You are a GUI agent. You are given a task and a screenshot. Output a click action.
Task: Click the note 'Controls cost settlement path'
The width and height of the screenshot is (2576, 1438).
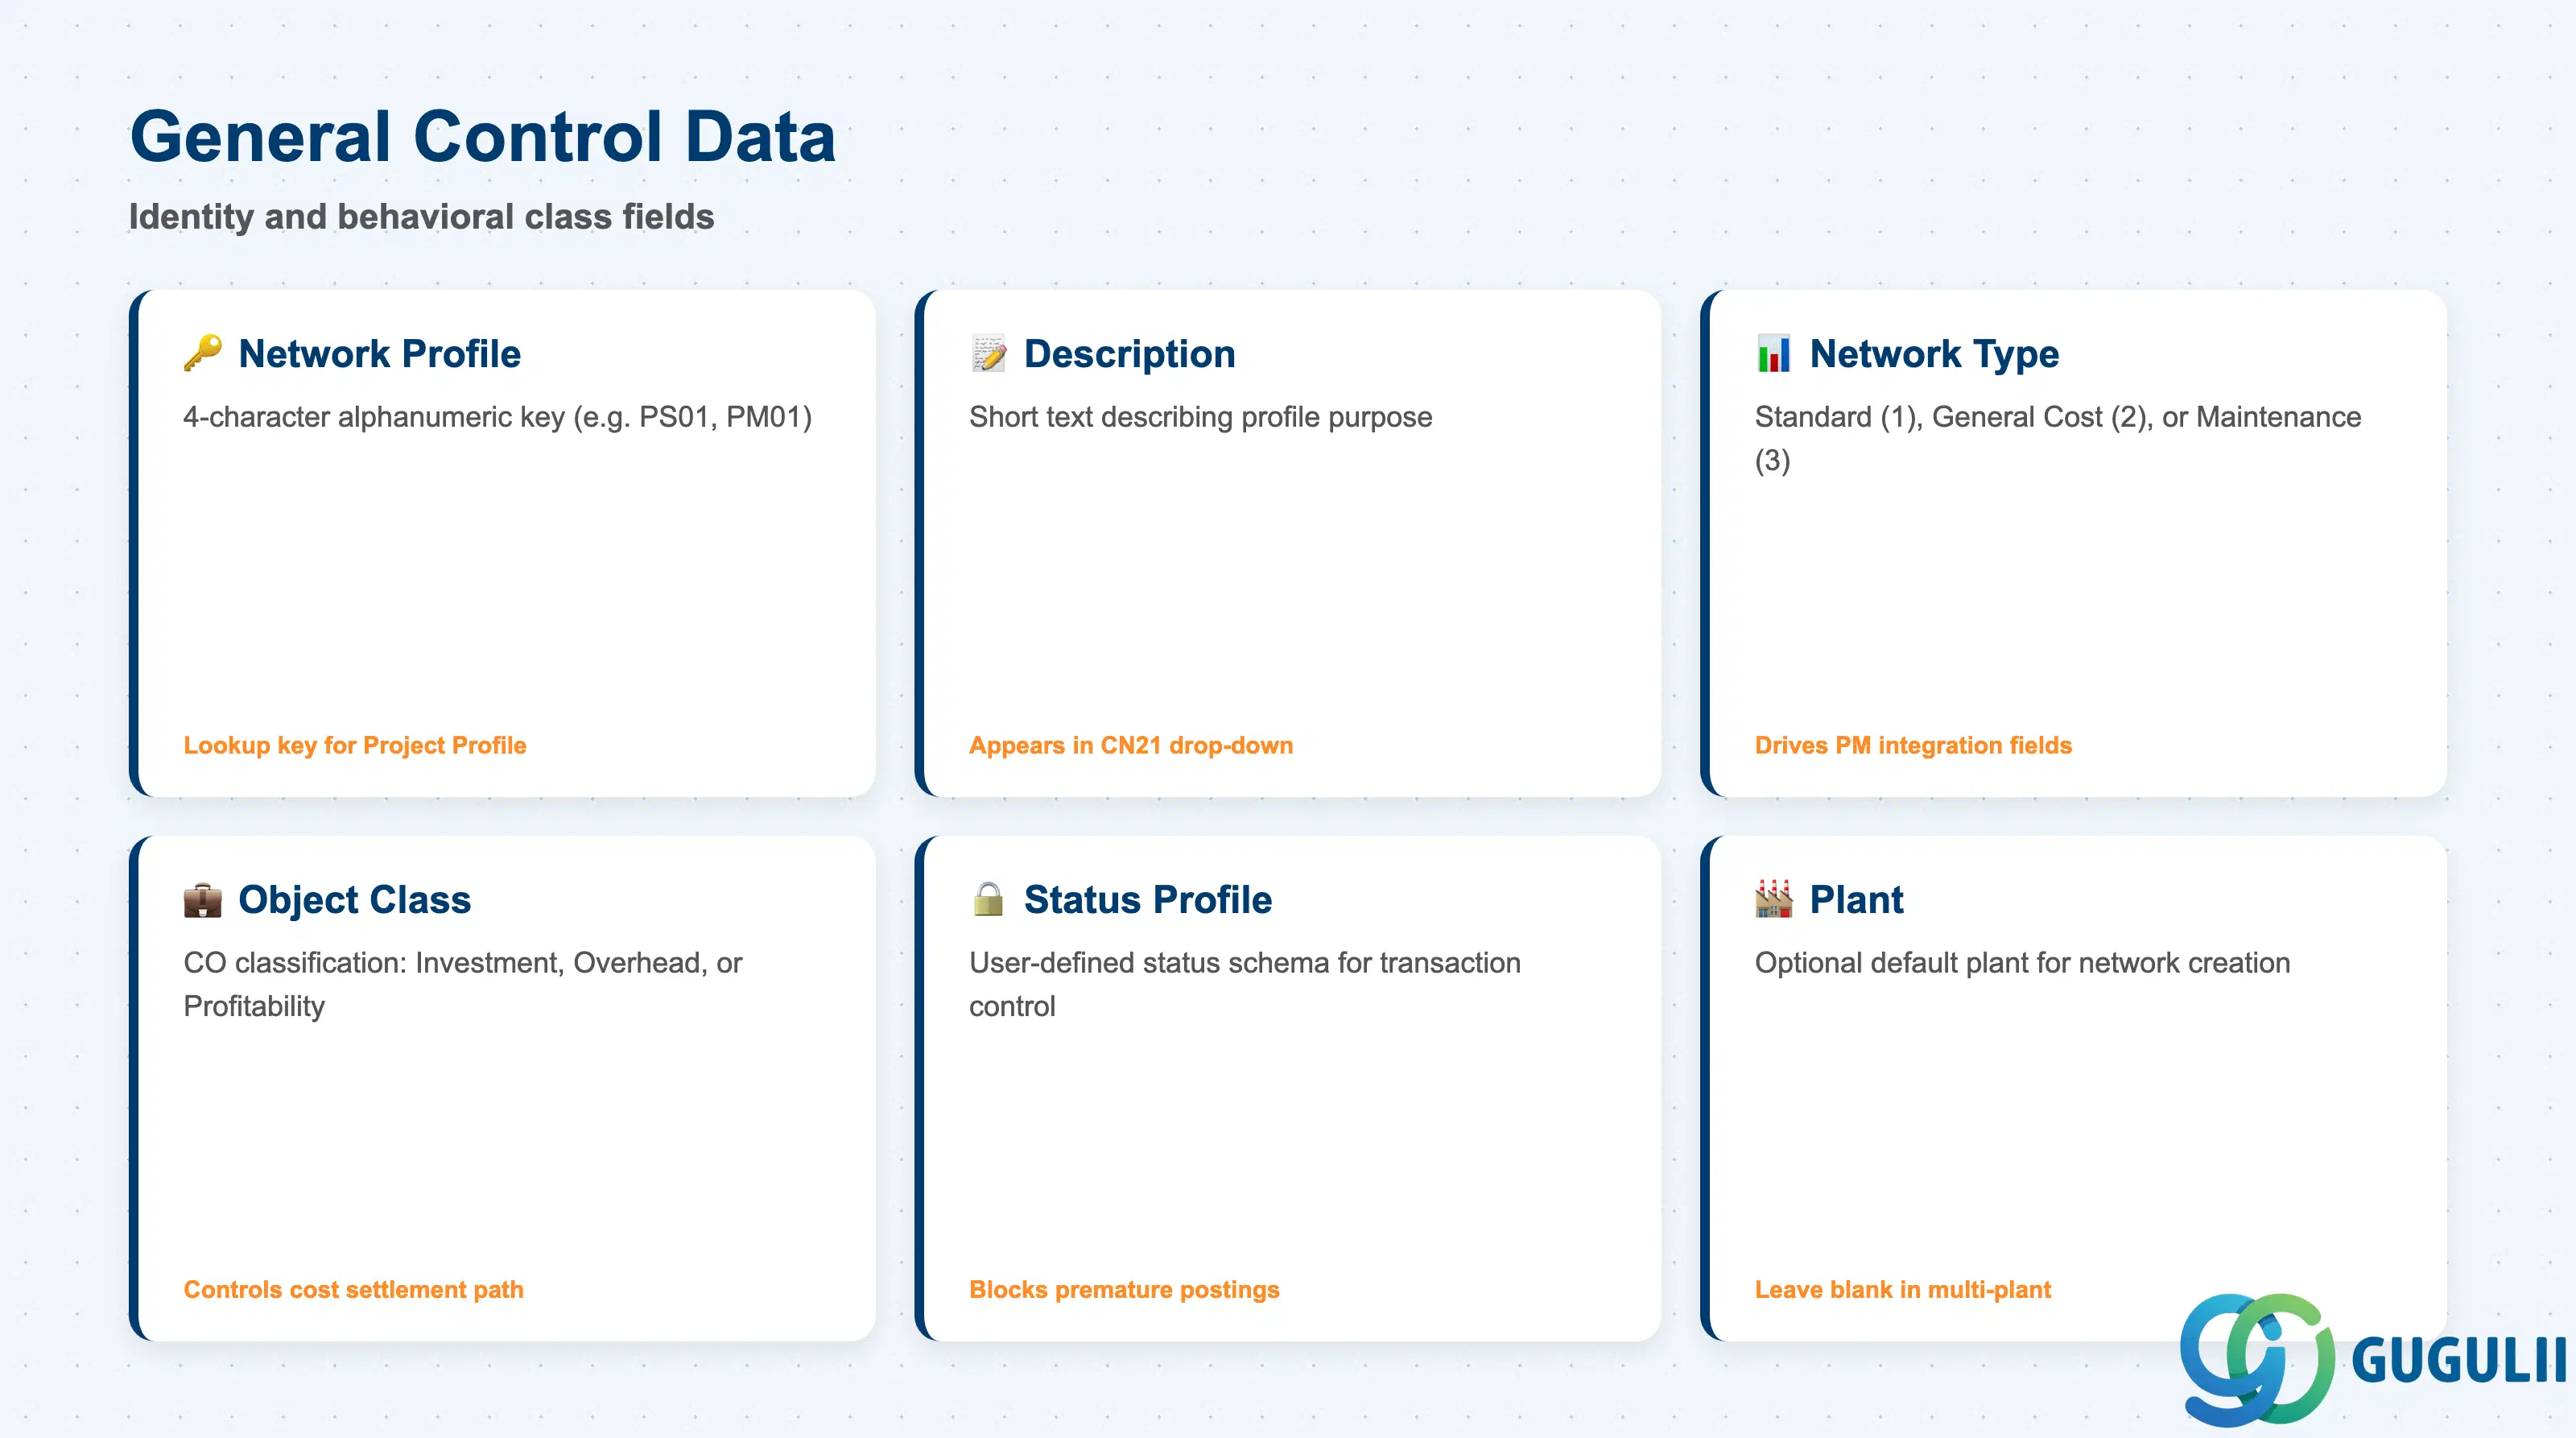(353, 1289)
